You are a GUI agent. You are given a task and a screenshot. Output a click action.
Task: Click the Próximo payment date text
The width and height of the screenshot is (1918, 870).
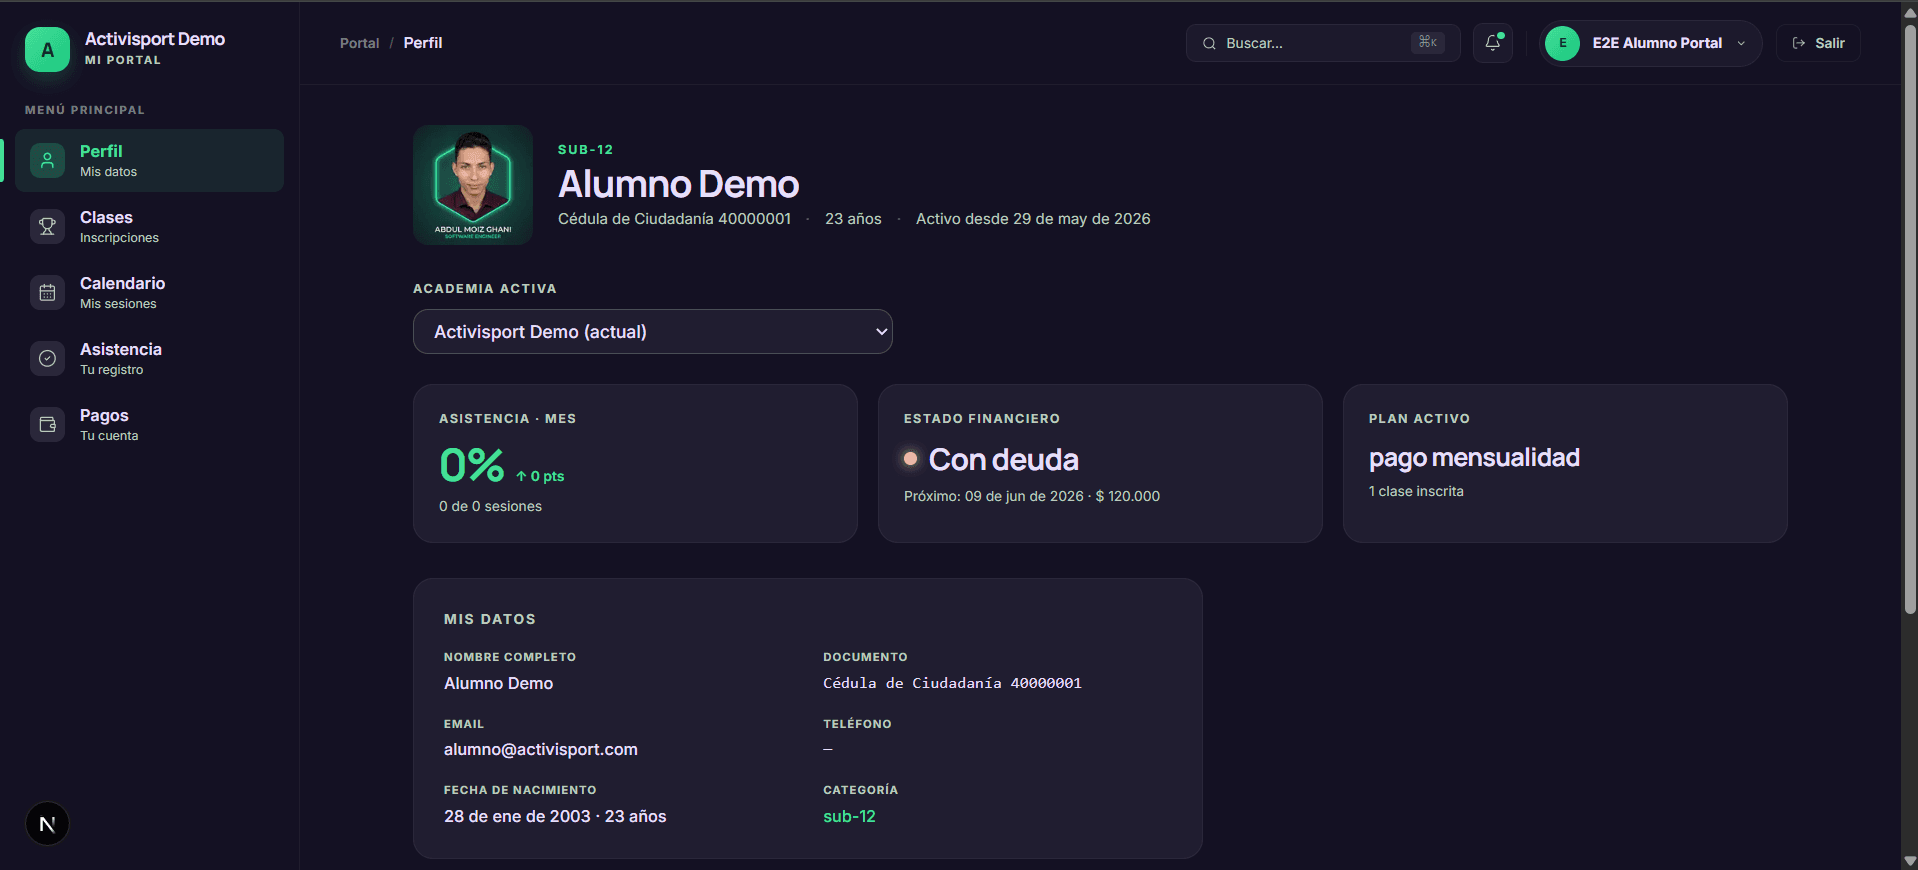tap(1031, 496)
